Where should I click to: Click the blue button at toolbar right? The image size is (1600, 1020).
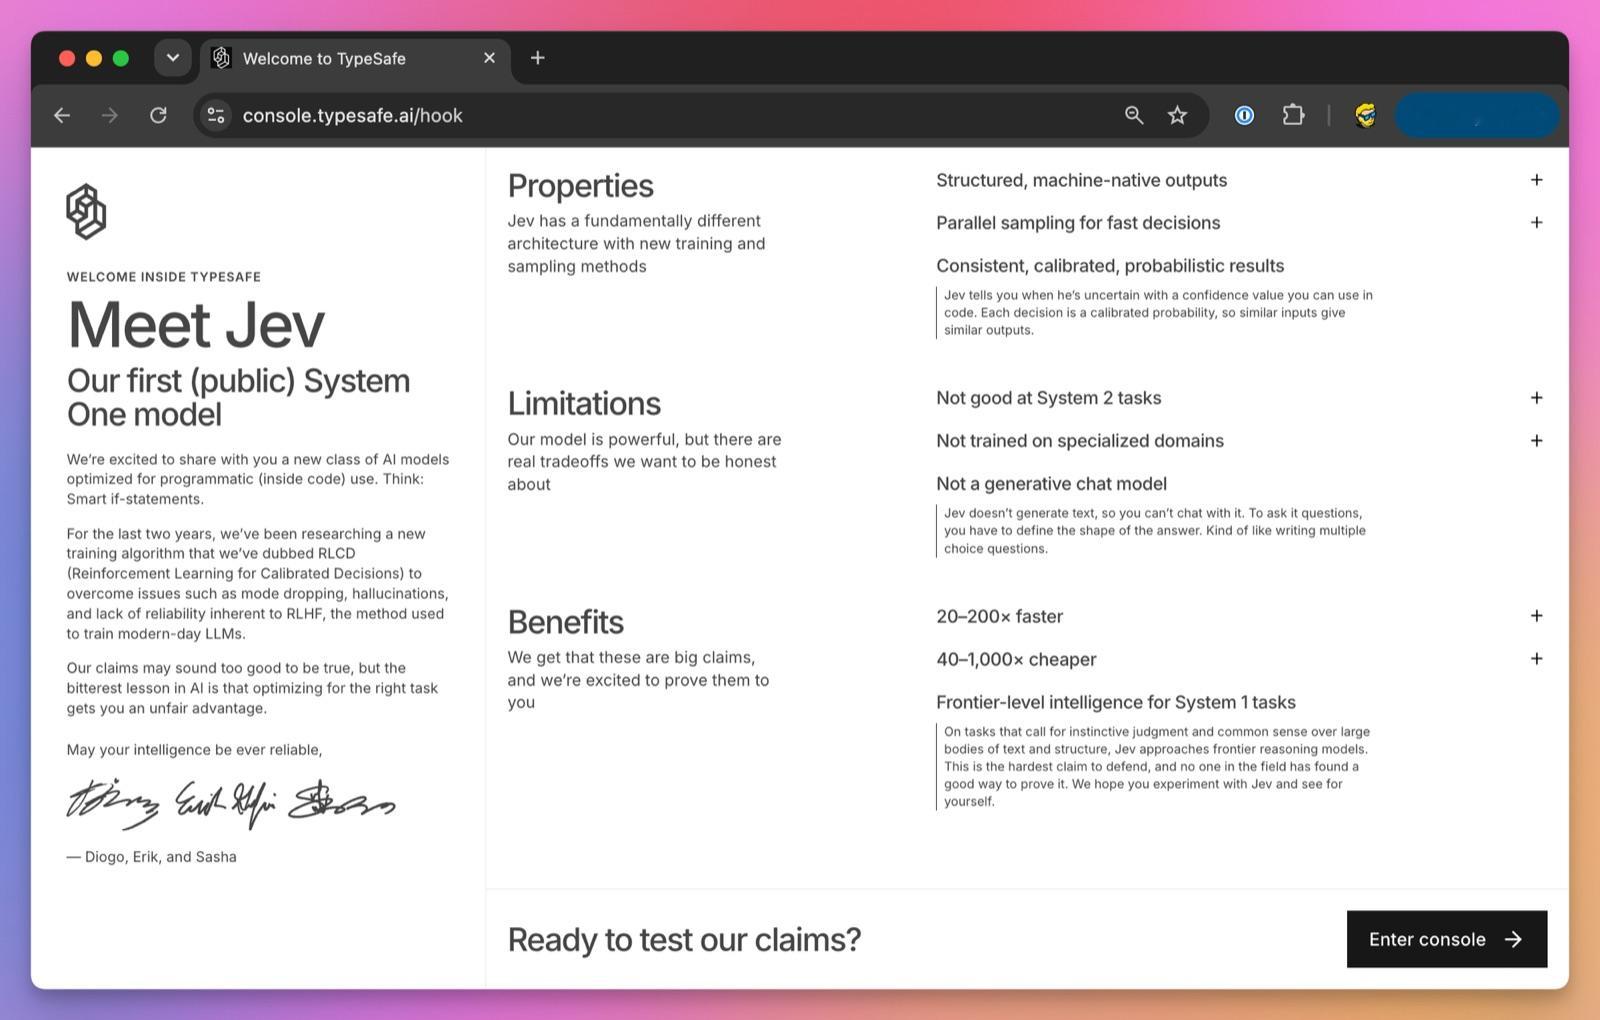(1476, 116)
